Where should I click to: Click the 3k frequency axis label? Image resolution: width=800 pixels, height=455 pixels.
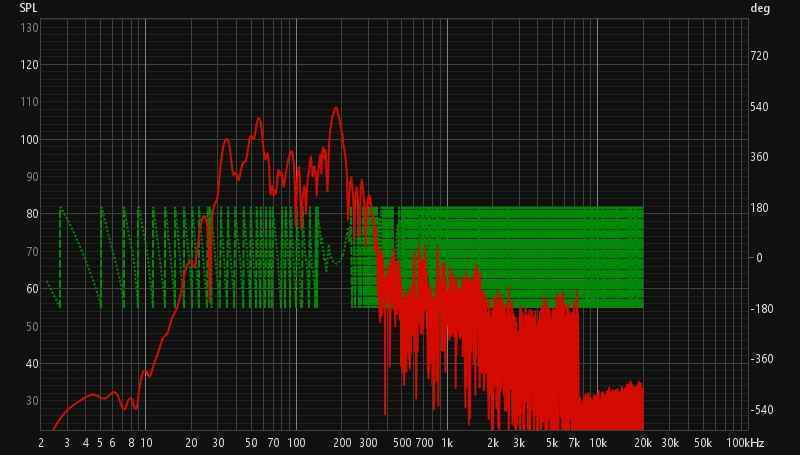coord(519,443)
